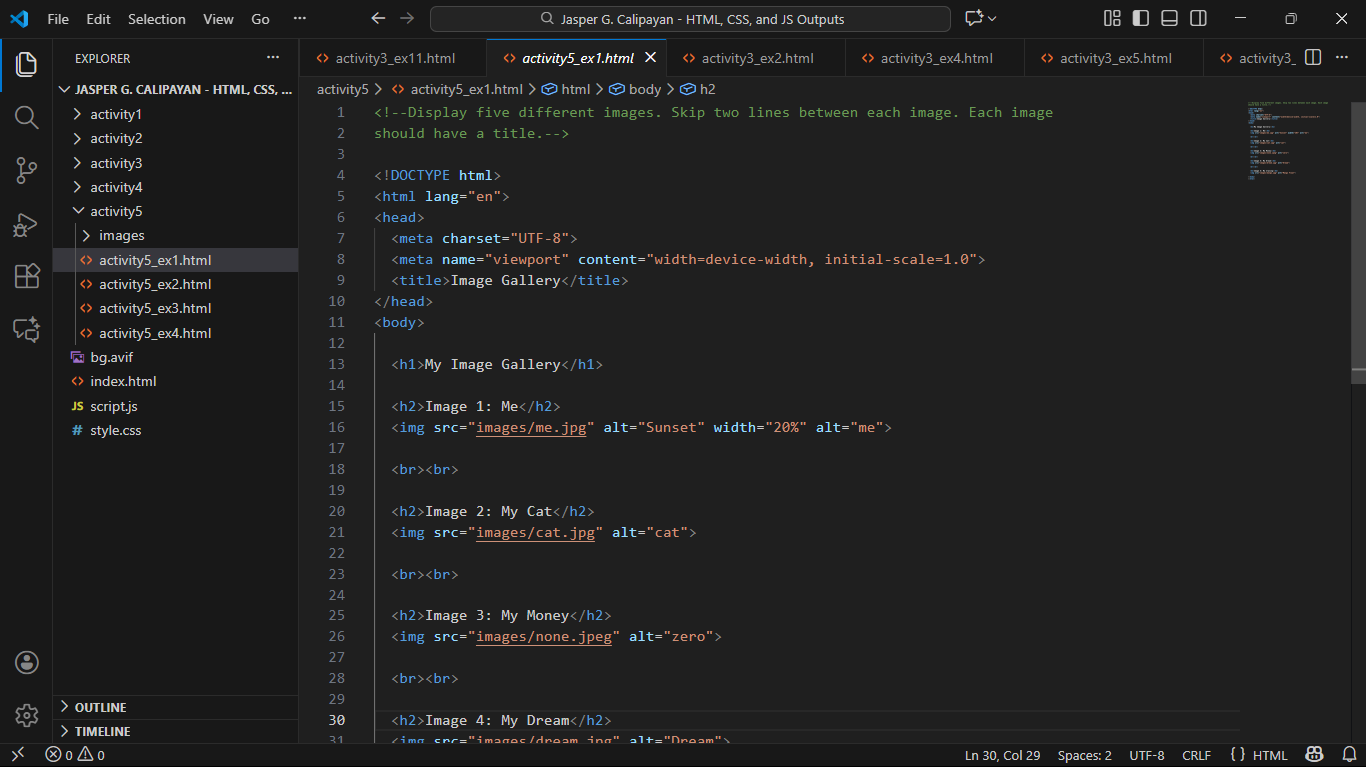Expand the OUTLINE section

click(x=100, y=707)
